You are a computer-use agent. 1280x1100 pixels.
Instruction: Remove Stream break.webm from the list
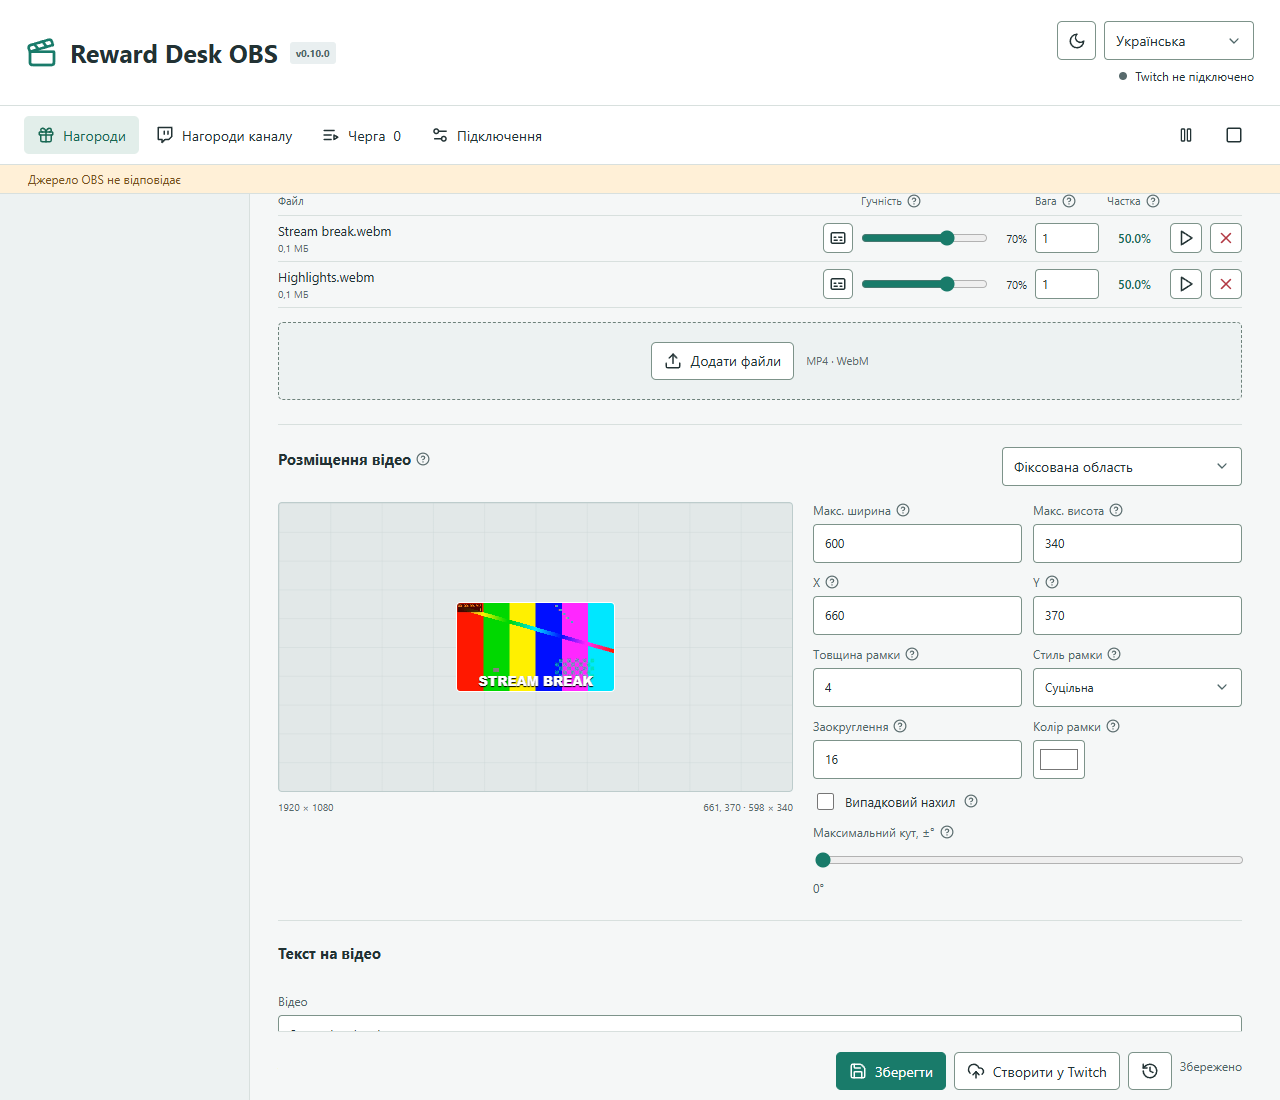click(x=1226, y=238)
